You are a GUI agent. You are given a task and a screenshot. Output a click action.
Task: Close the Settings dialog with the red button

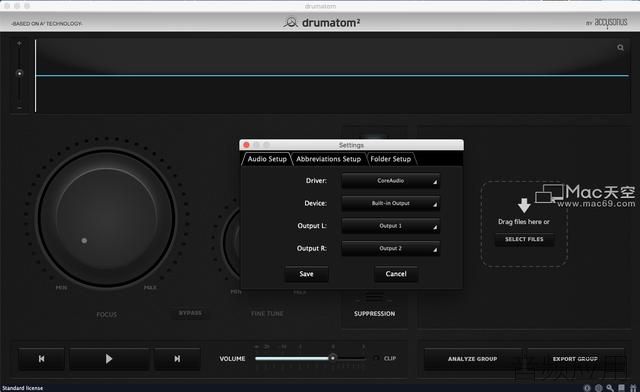pyautogui.click(x=247, y=145)
